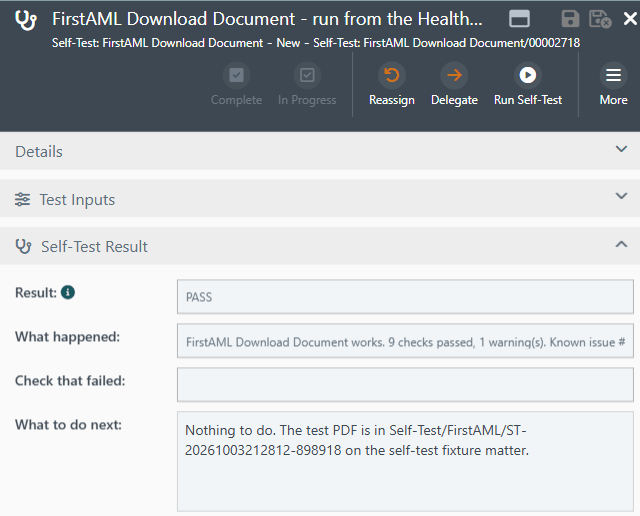This screenshot has height=516, width=640.
Task: Click the 'What to do next:' label
Action: click(x=68, y=425)
